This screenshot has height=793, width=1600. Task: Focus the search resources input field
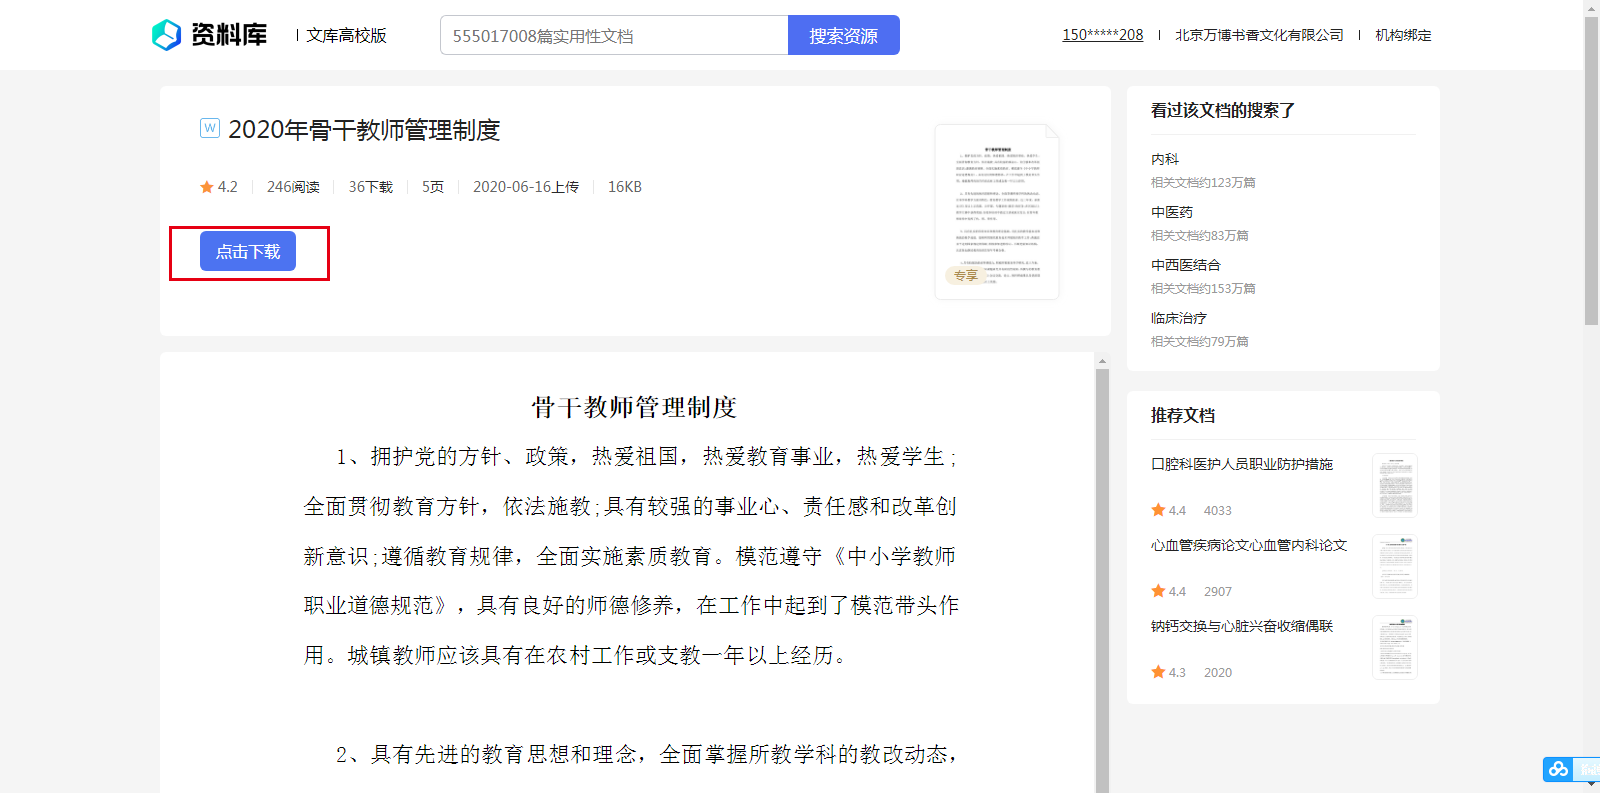click(614, 36)
